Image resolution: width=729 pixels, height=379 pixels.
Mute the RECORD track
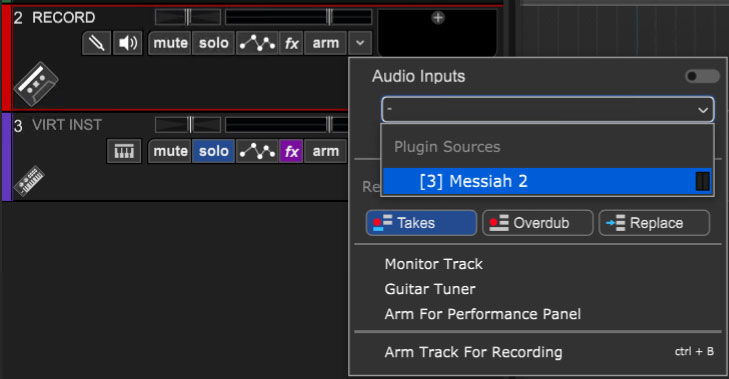[x=170, y=43]
